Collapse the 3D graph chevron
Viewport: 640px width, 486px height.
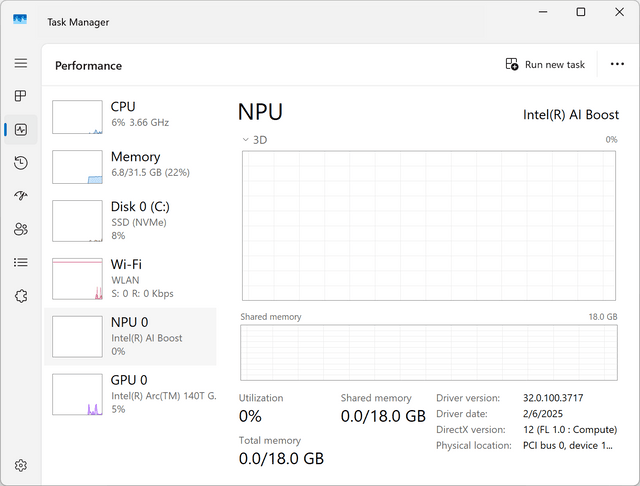point(245,140)
